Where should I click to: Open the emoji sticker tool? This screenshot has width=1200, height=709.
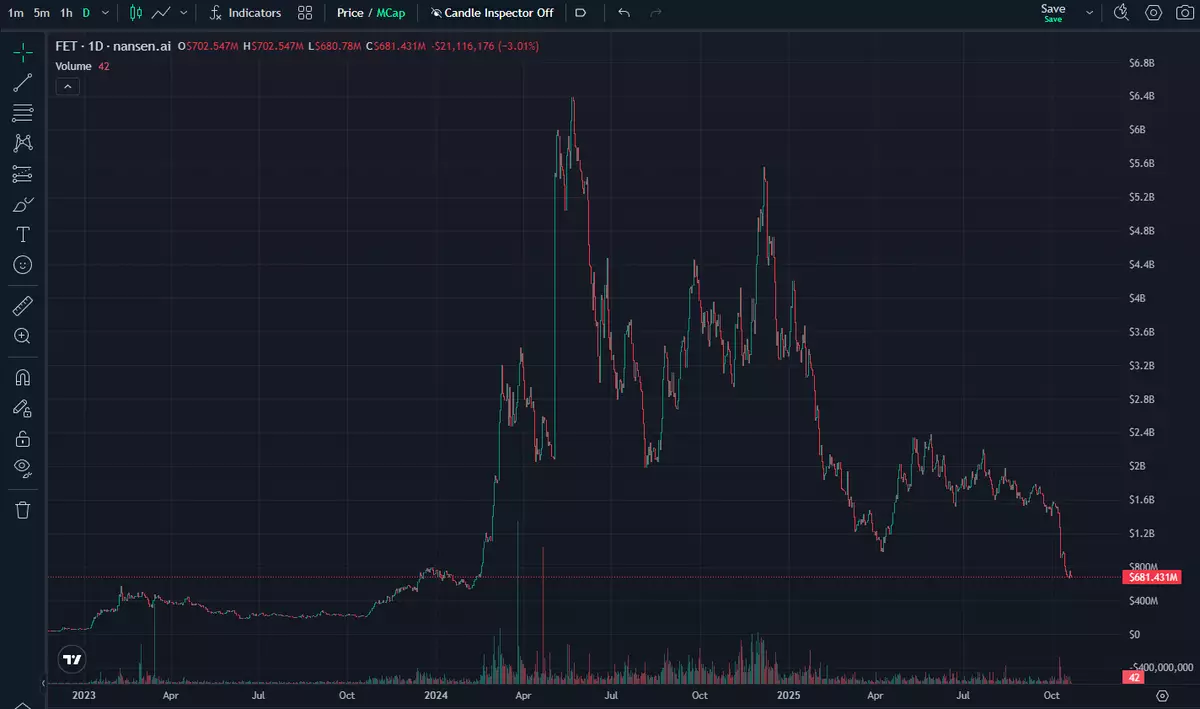[22, 265]
